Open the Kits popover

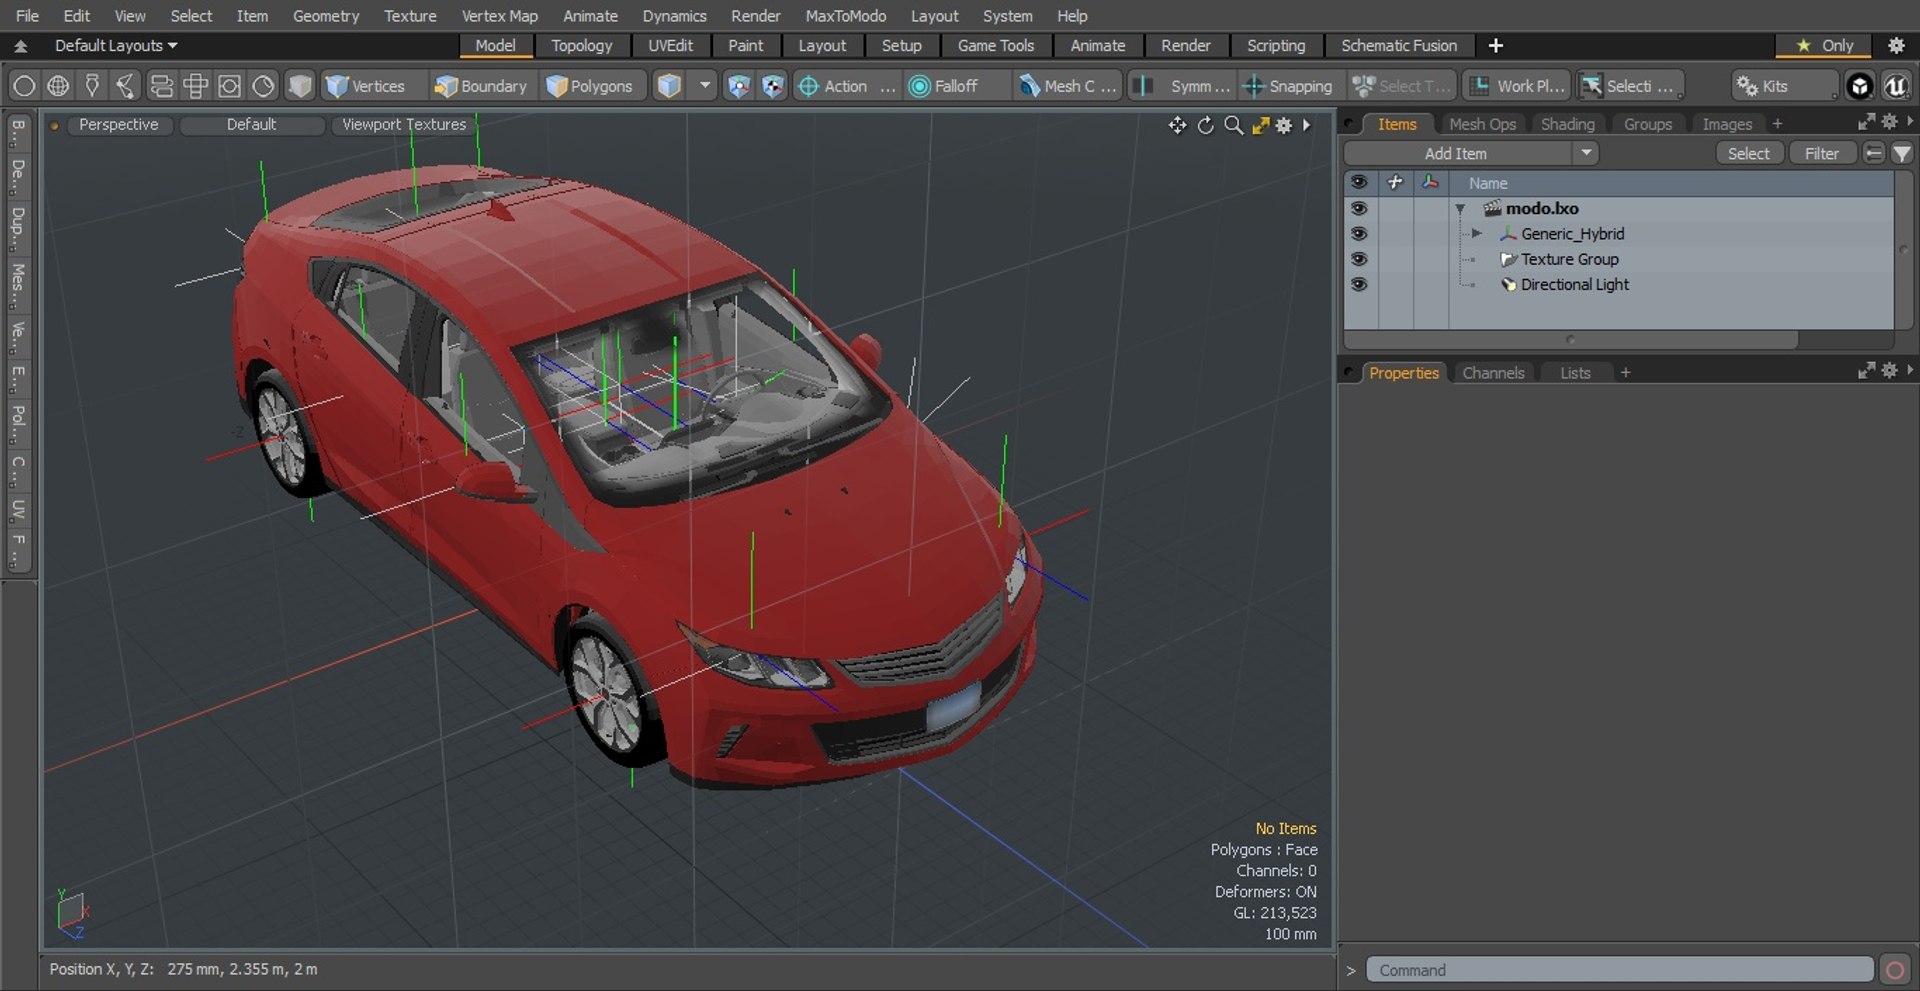click(x=1784, y=86)
